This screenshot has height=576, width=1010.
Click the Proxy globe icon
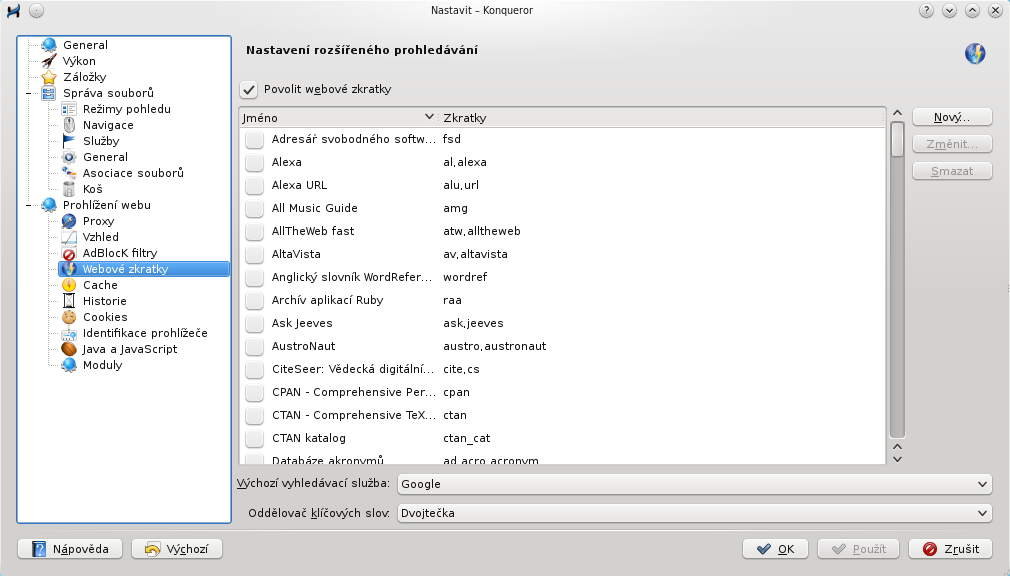coord(69,221)
